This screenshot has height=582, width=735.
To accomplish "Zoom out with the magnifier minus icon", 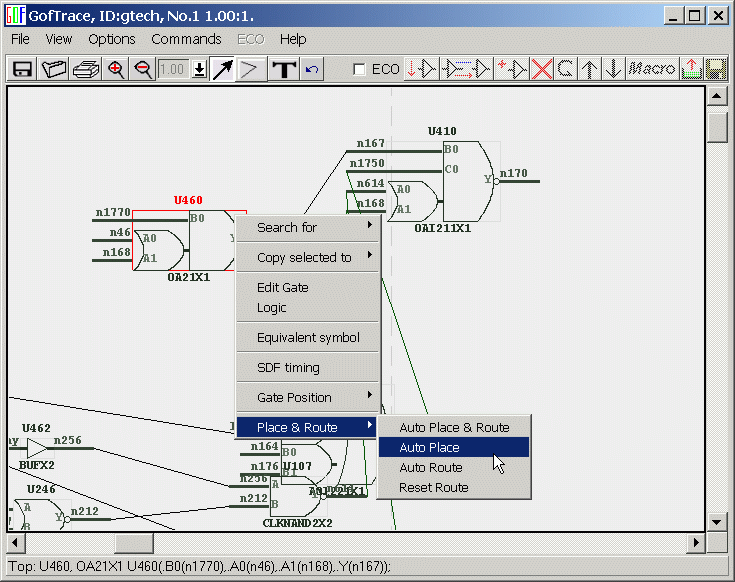I will tap(143, 69).
